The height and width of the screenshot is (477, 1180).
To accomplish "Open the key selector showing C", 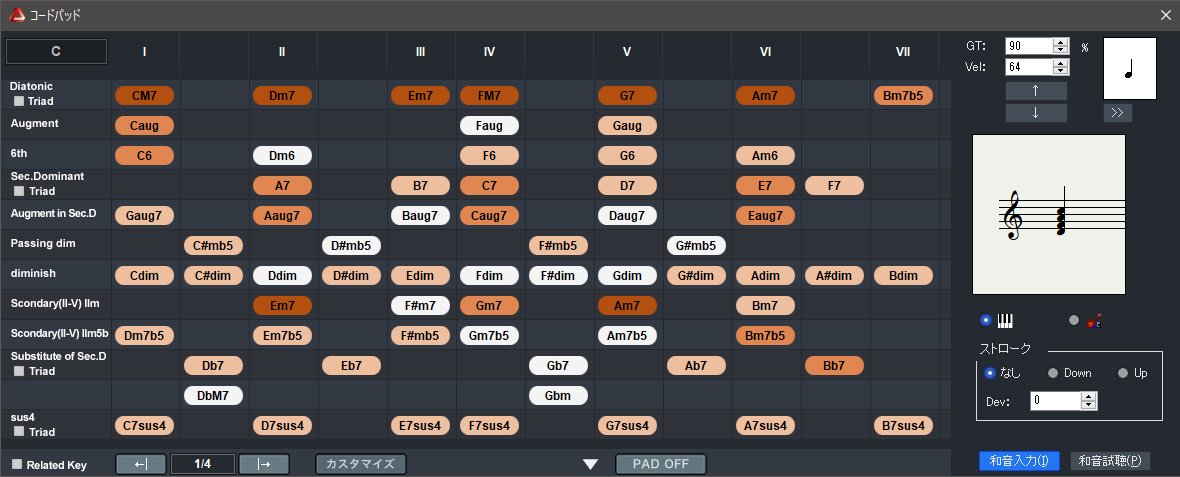I will pyautogui.click(x=56, y=51).
